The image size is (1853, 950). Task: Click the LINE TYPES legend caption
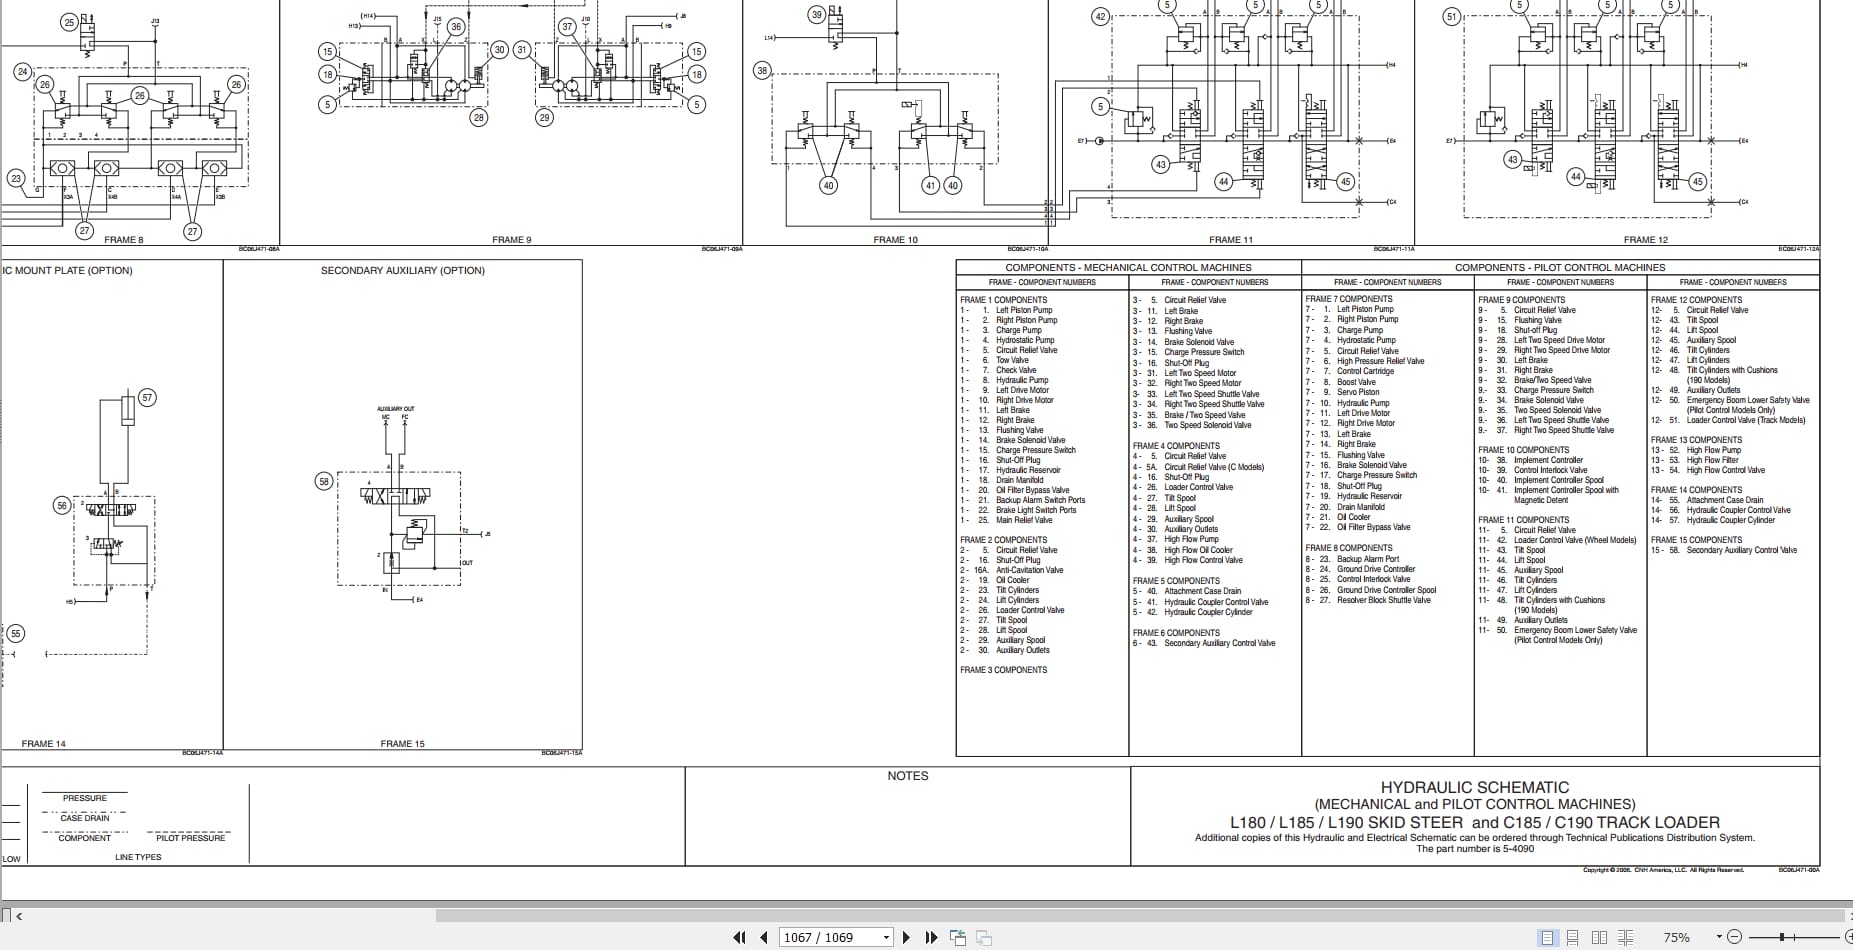click(138, 857)
